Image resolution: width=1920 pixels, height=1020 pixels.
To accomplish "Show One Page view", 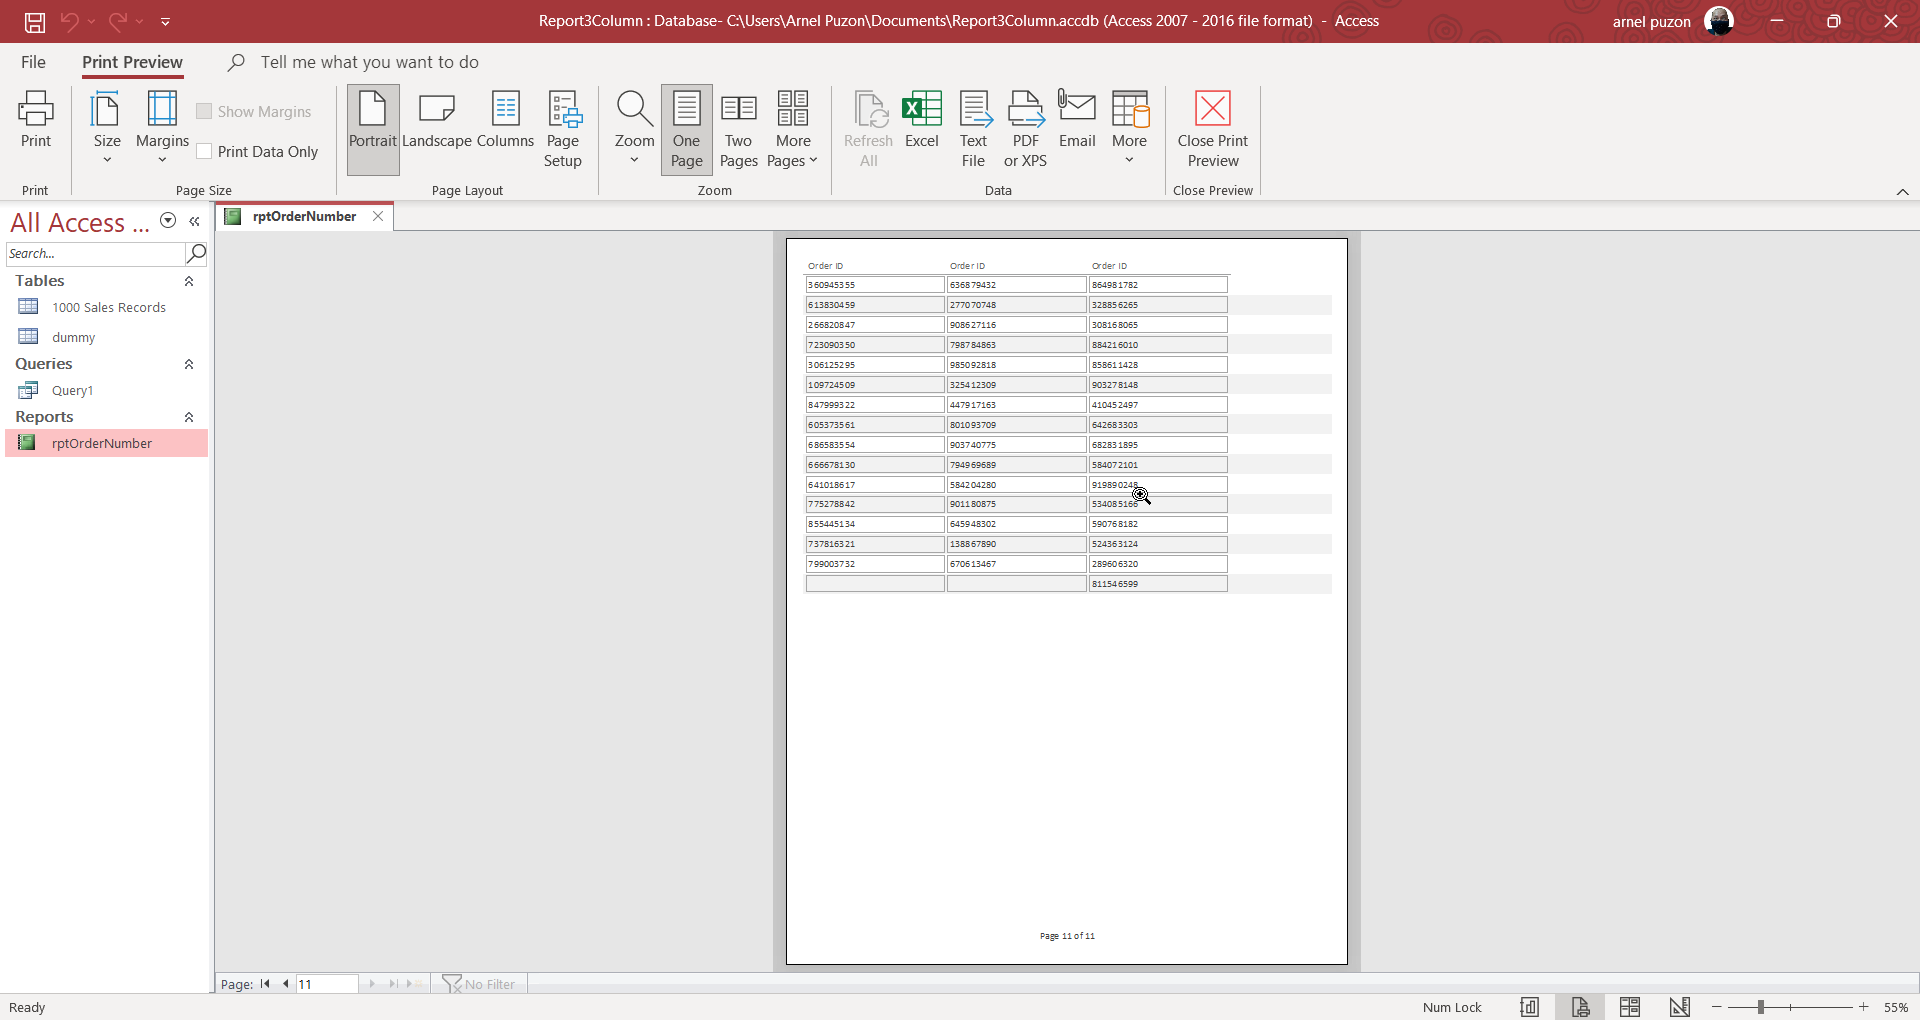I will point(687,130).
